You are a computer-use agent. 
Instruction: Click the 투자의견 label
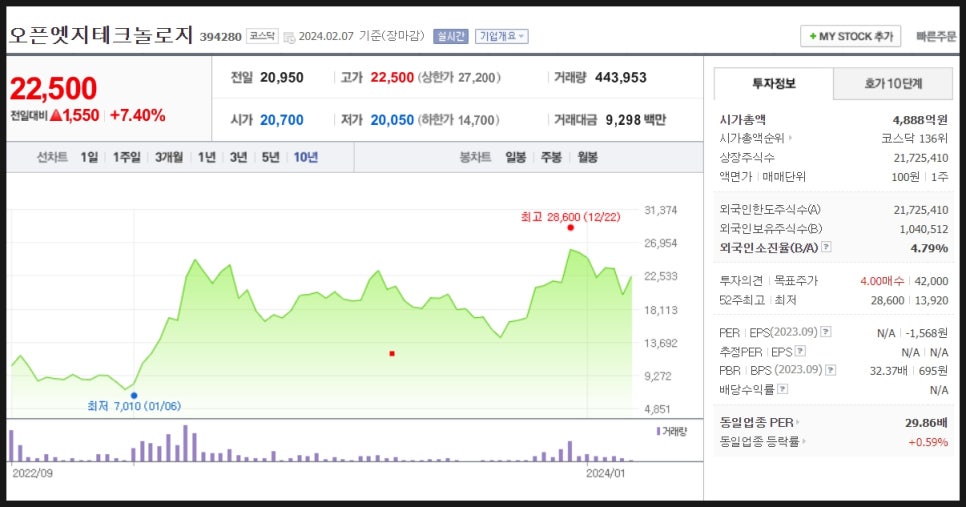click(741, 281)
